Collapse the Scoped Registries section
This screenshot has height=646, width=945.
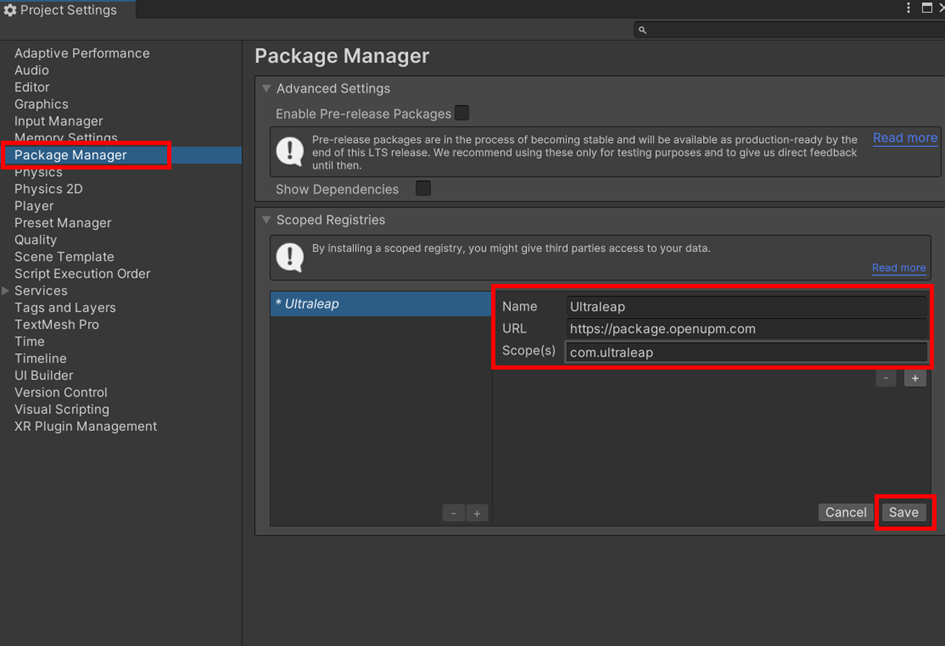tap(266, 220)
